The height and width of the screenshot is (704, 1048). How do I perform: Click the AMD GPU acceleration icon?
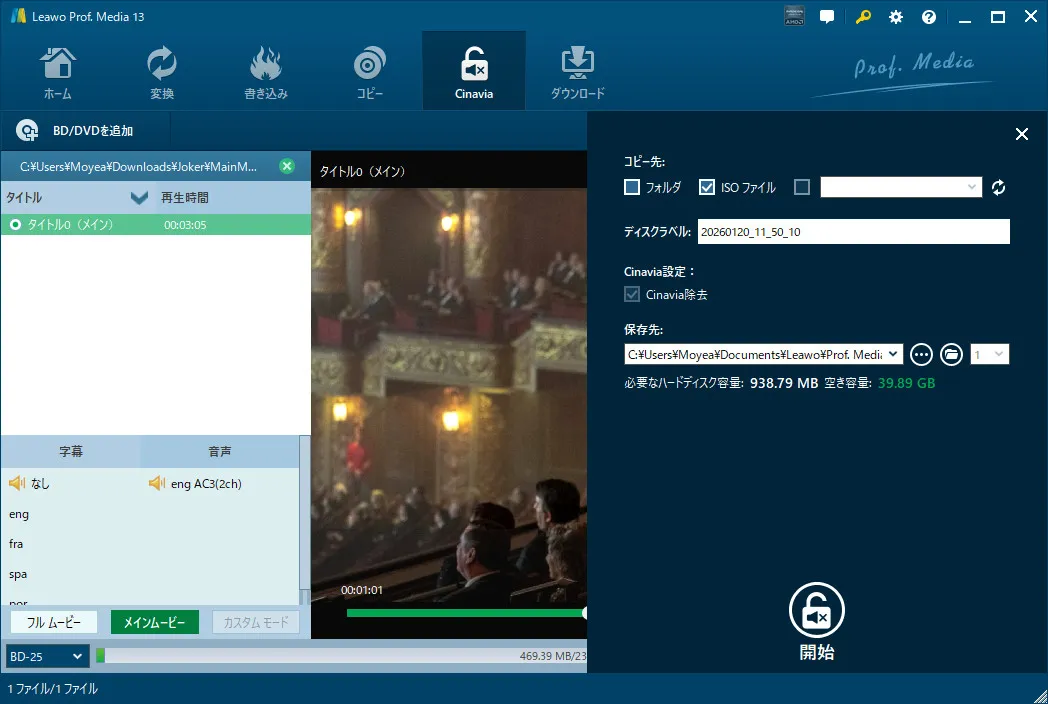(794, 17)
